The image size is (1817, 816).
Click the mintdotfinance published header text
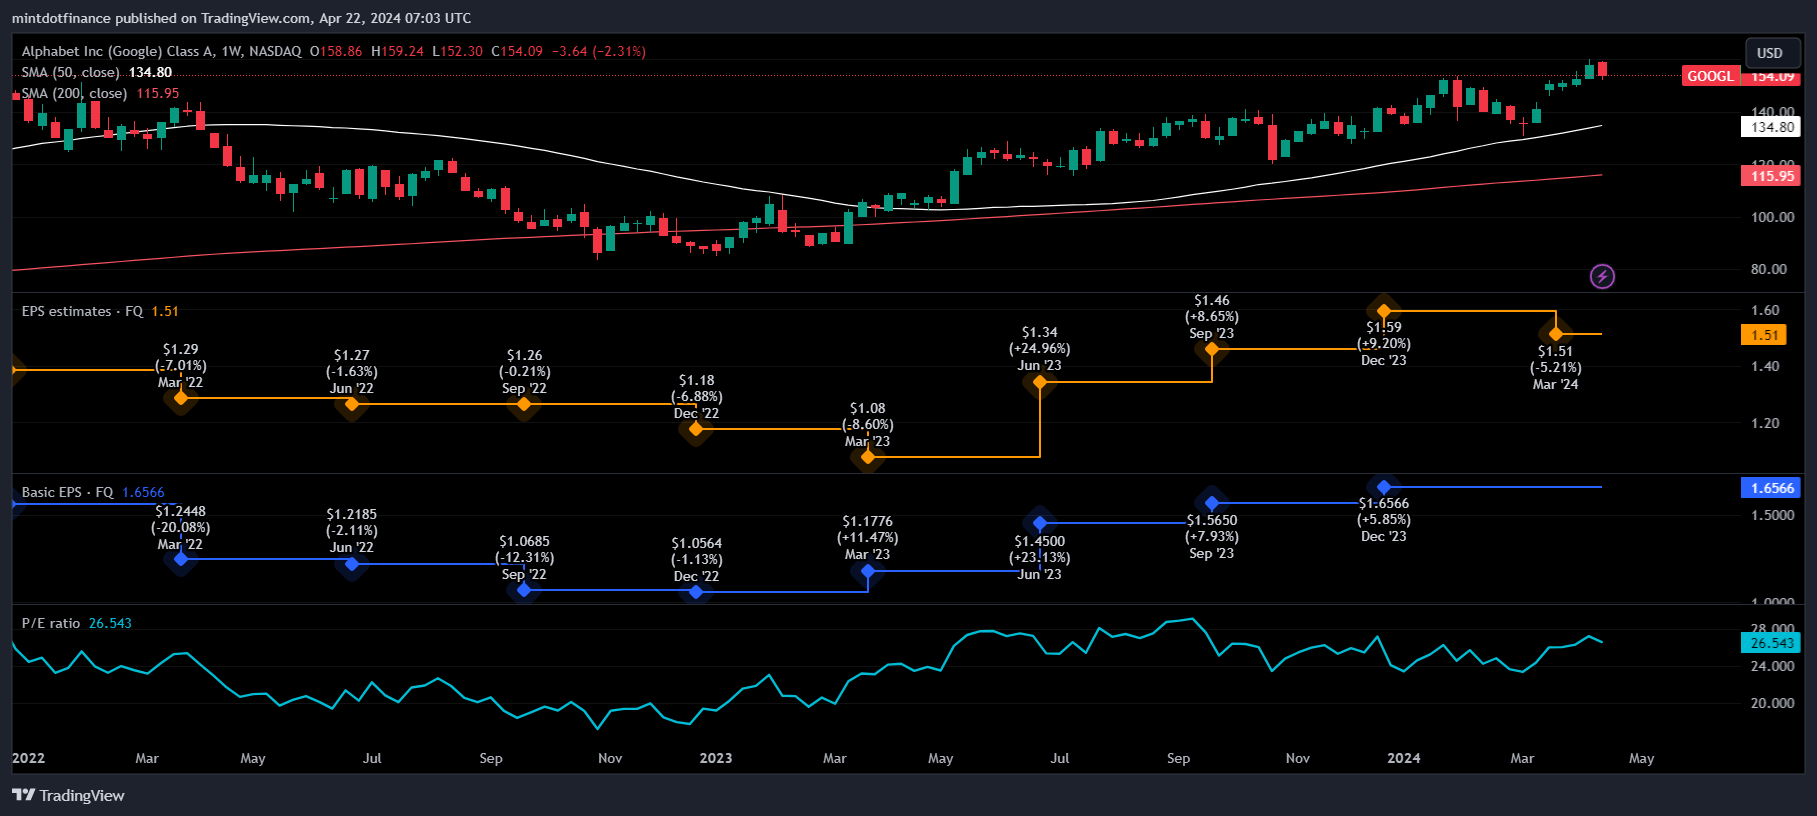click(x=242, y=18)
